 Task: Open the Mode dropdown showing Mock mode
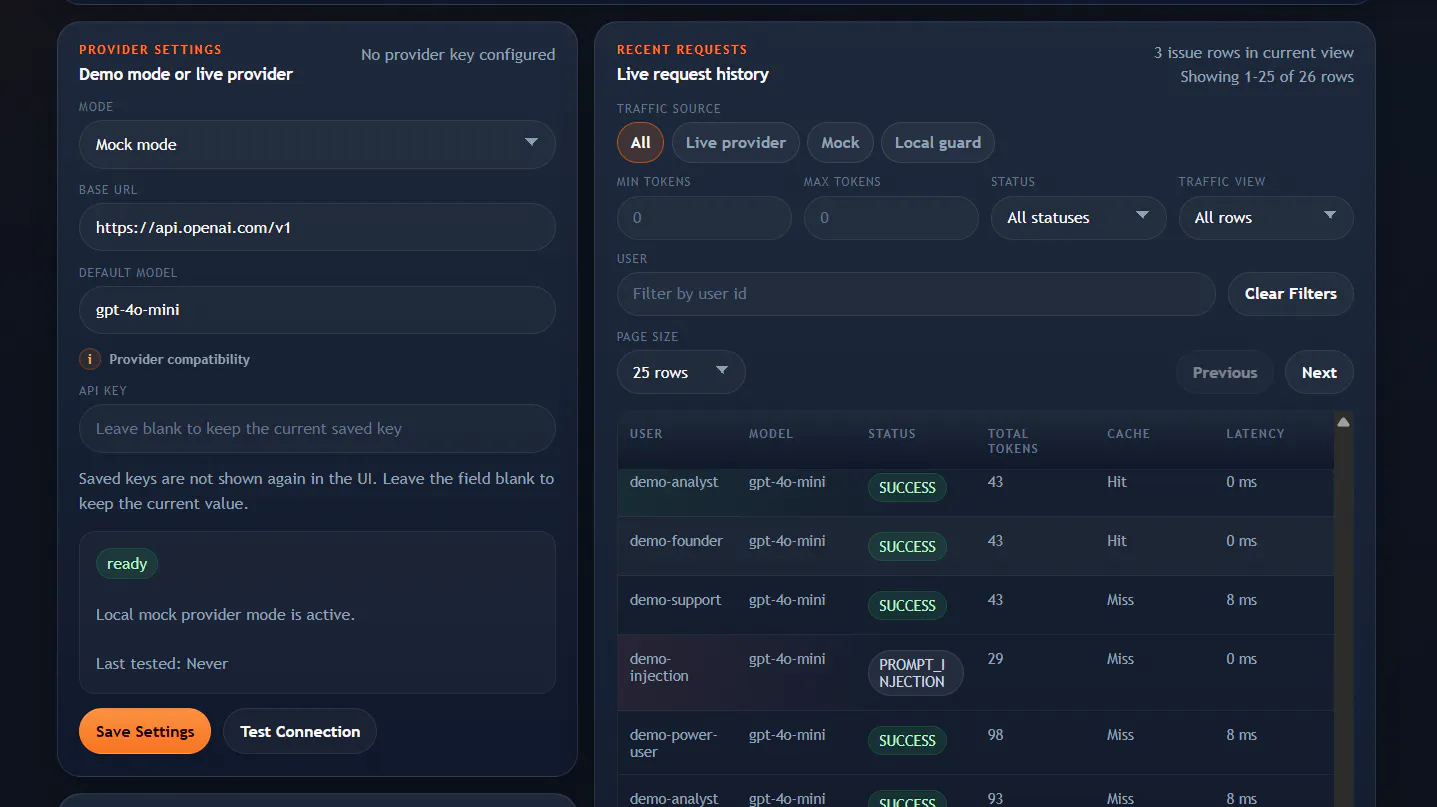coord(317,144)
